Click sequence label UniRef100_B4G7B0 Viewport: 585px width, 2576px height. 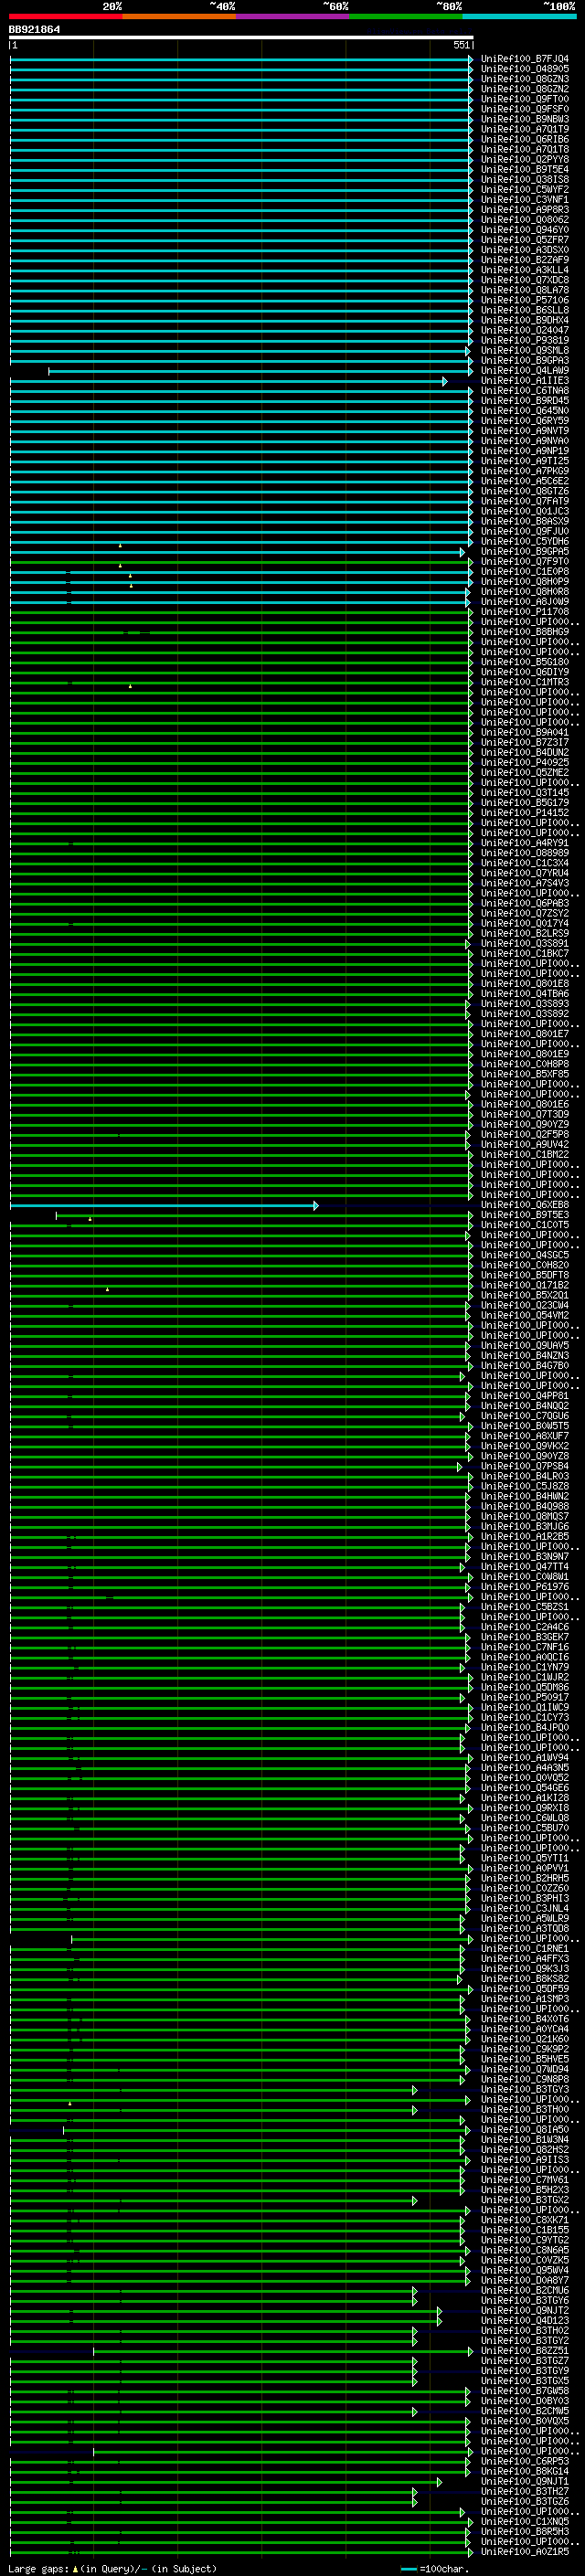coord(525,1366)
